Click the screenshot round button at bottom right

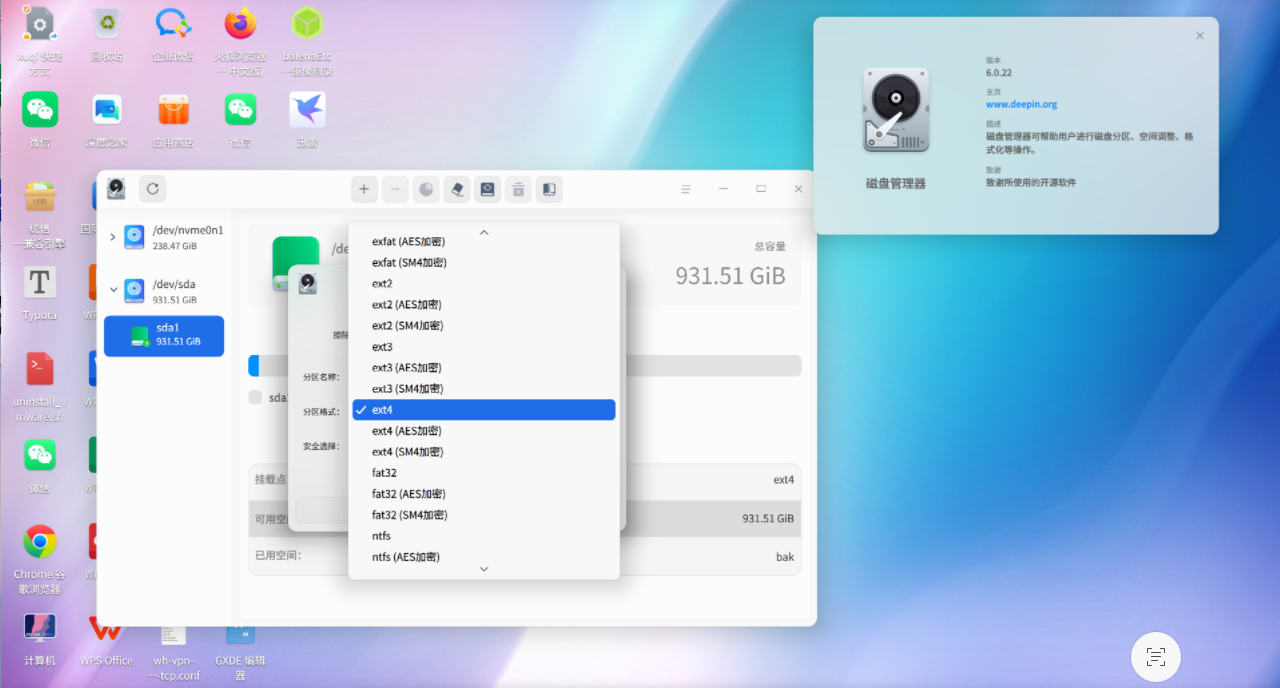point(1156,656)
